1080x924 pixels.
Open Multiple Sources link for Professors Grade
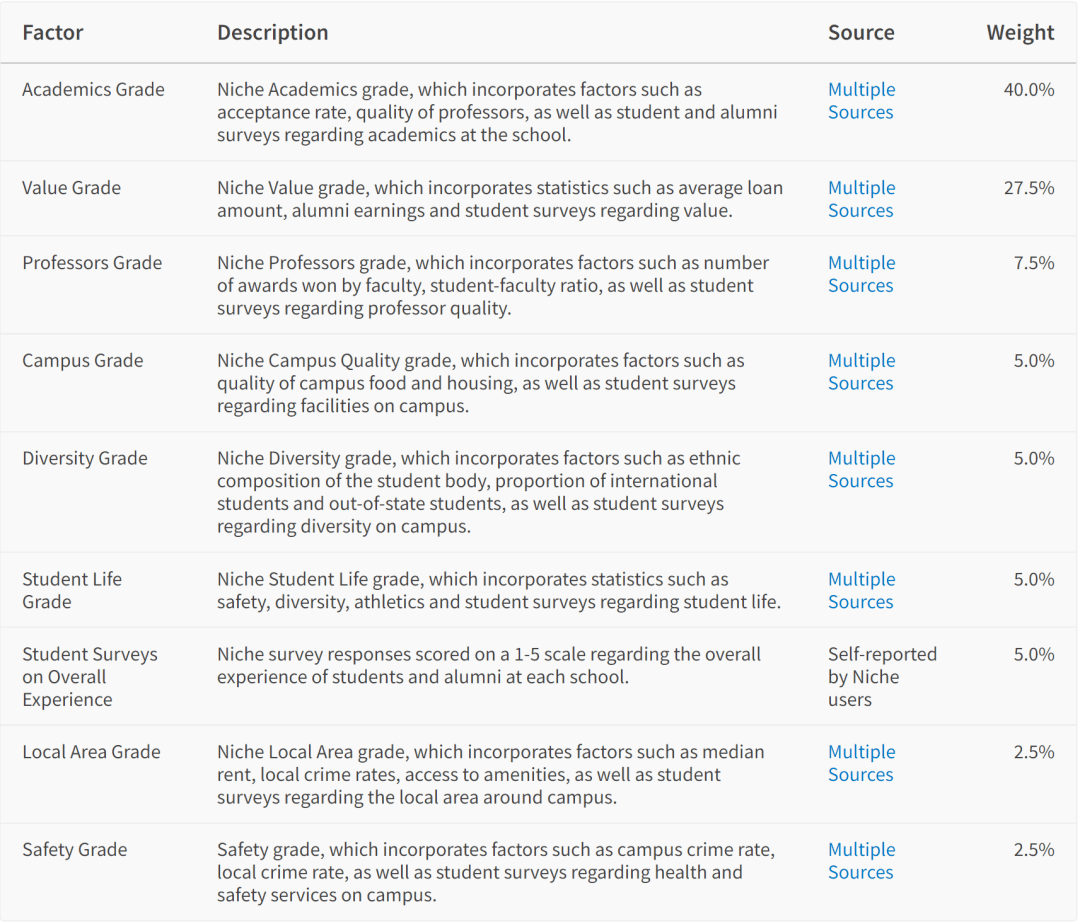(x=861, y=274)
